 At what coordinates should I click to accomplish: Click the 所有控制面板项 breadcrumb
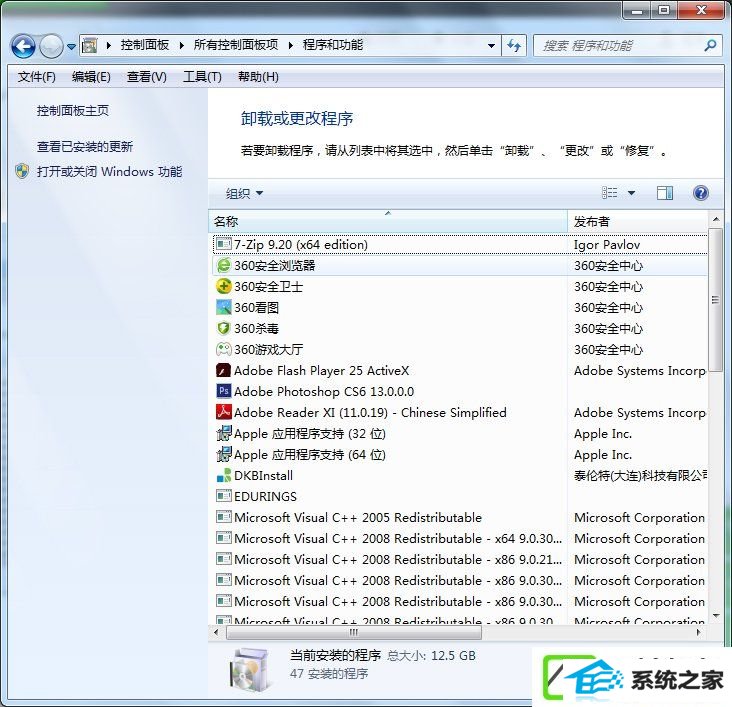coord(236,45)
